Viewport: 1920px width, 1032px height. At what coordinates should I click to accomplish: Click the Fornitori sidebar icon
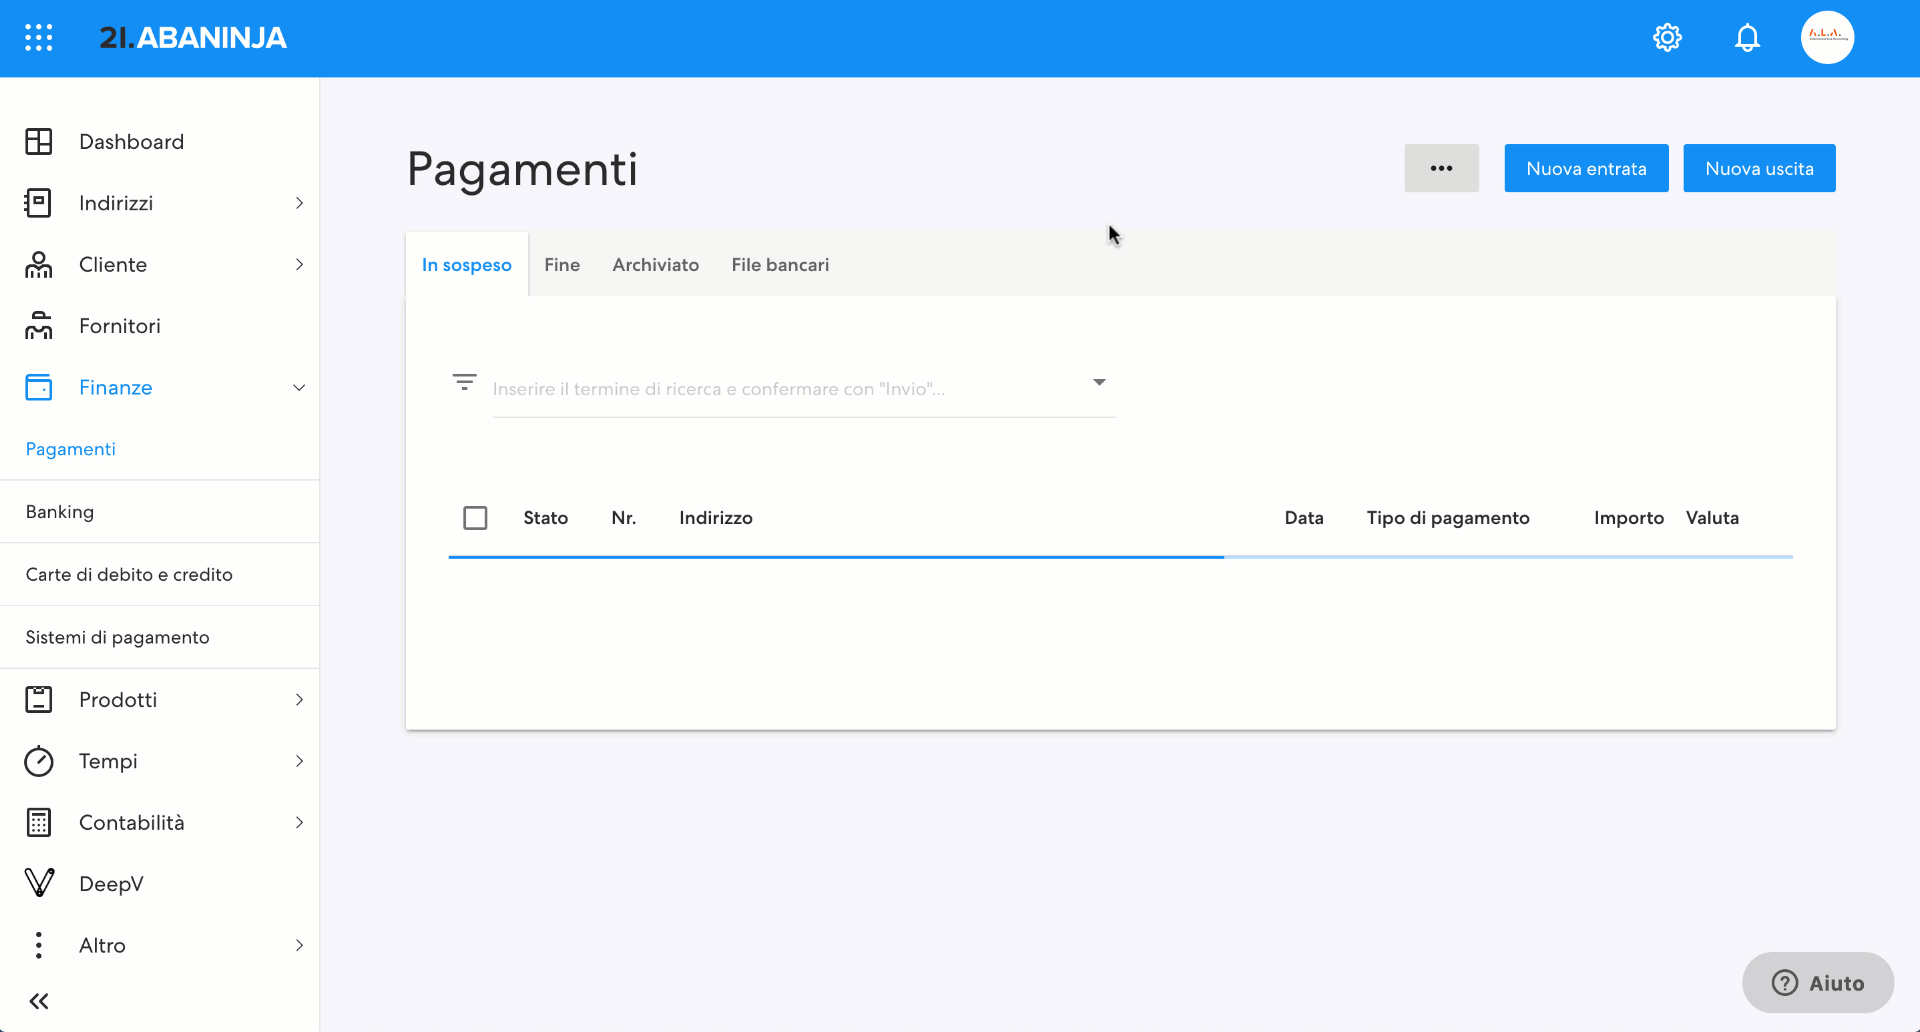point(39,326)
